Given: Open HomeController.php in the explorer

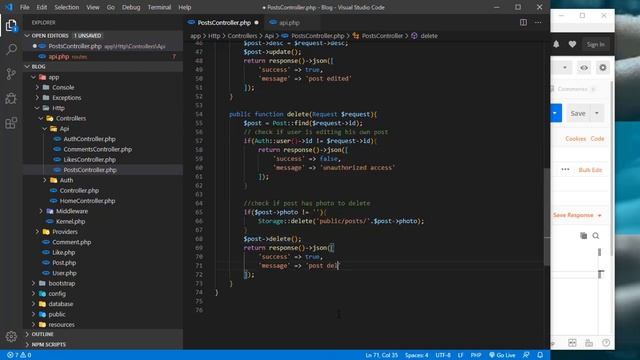Looking at the screenshot, I should click(87, 201).
